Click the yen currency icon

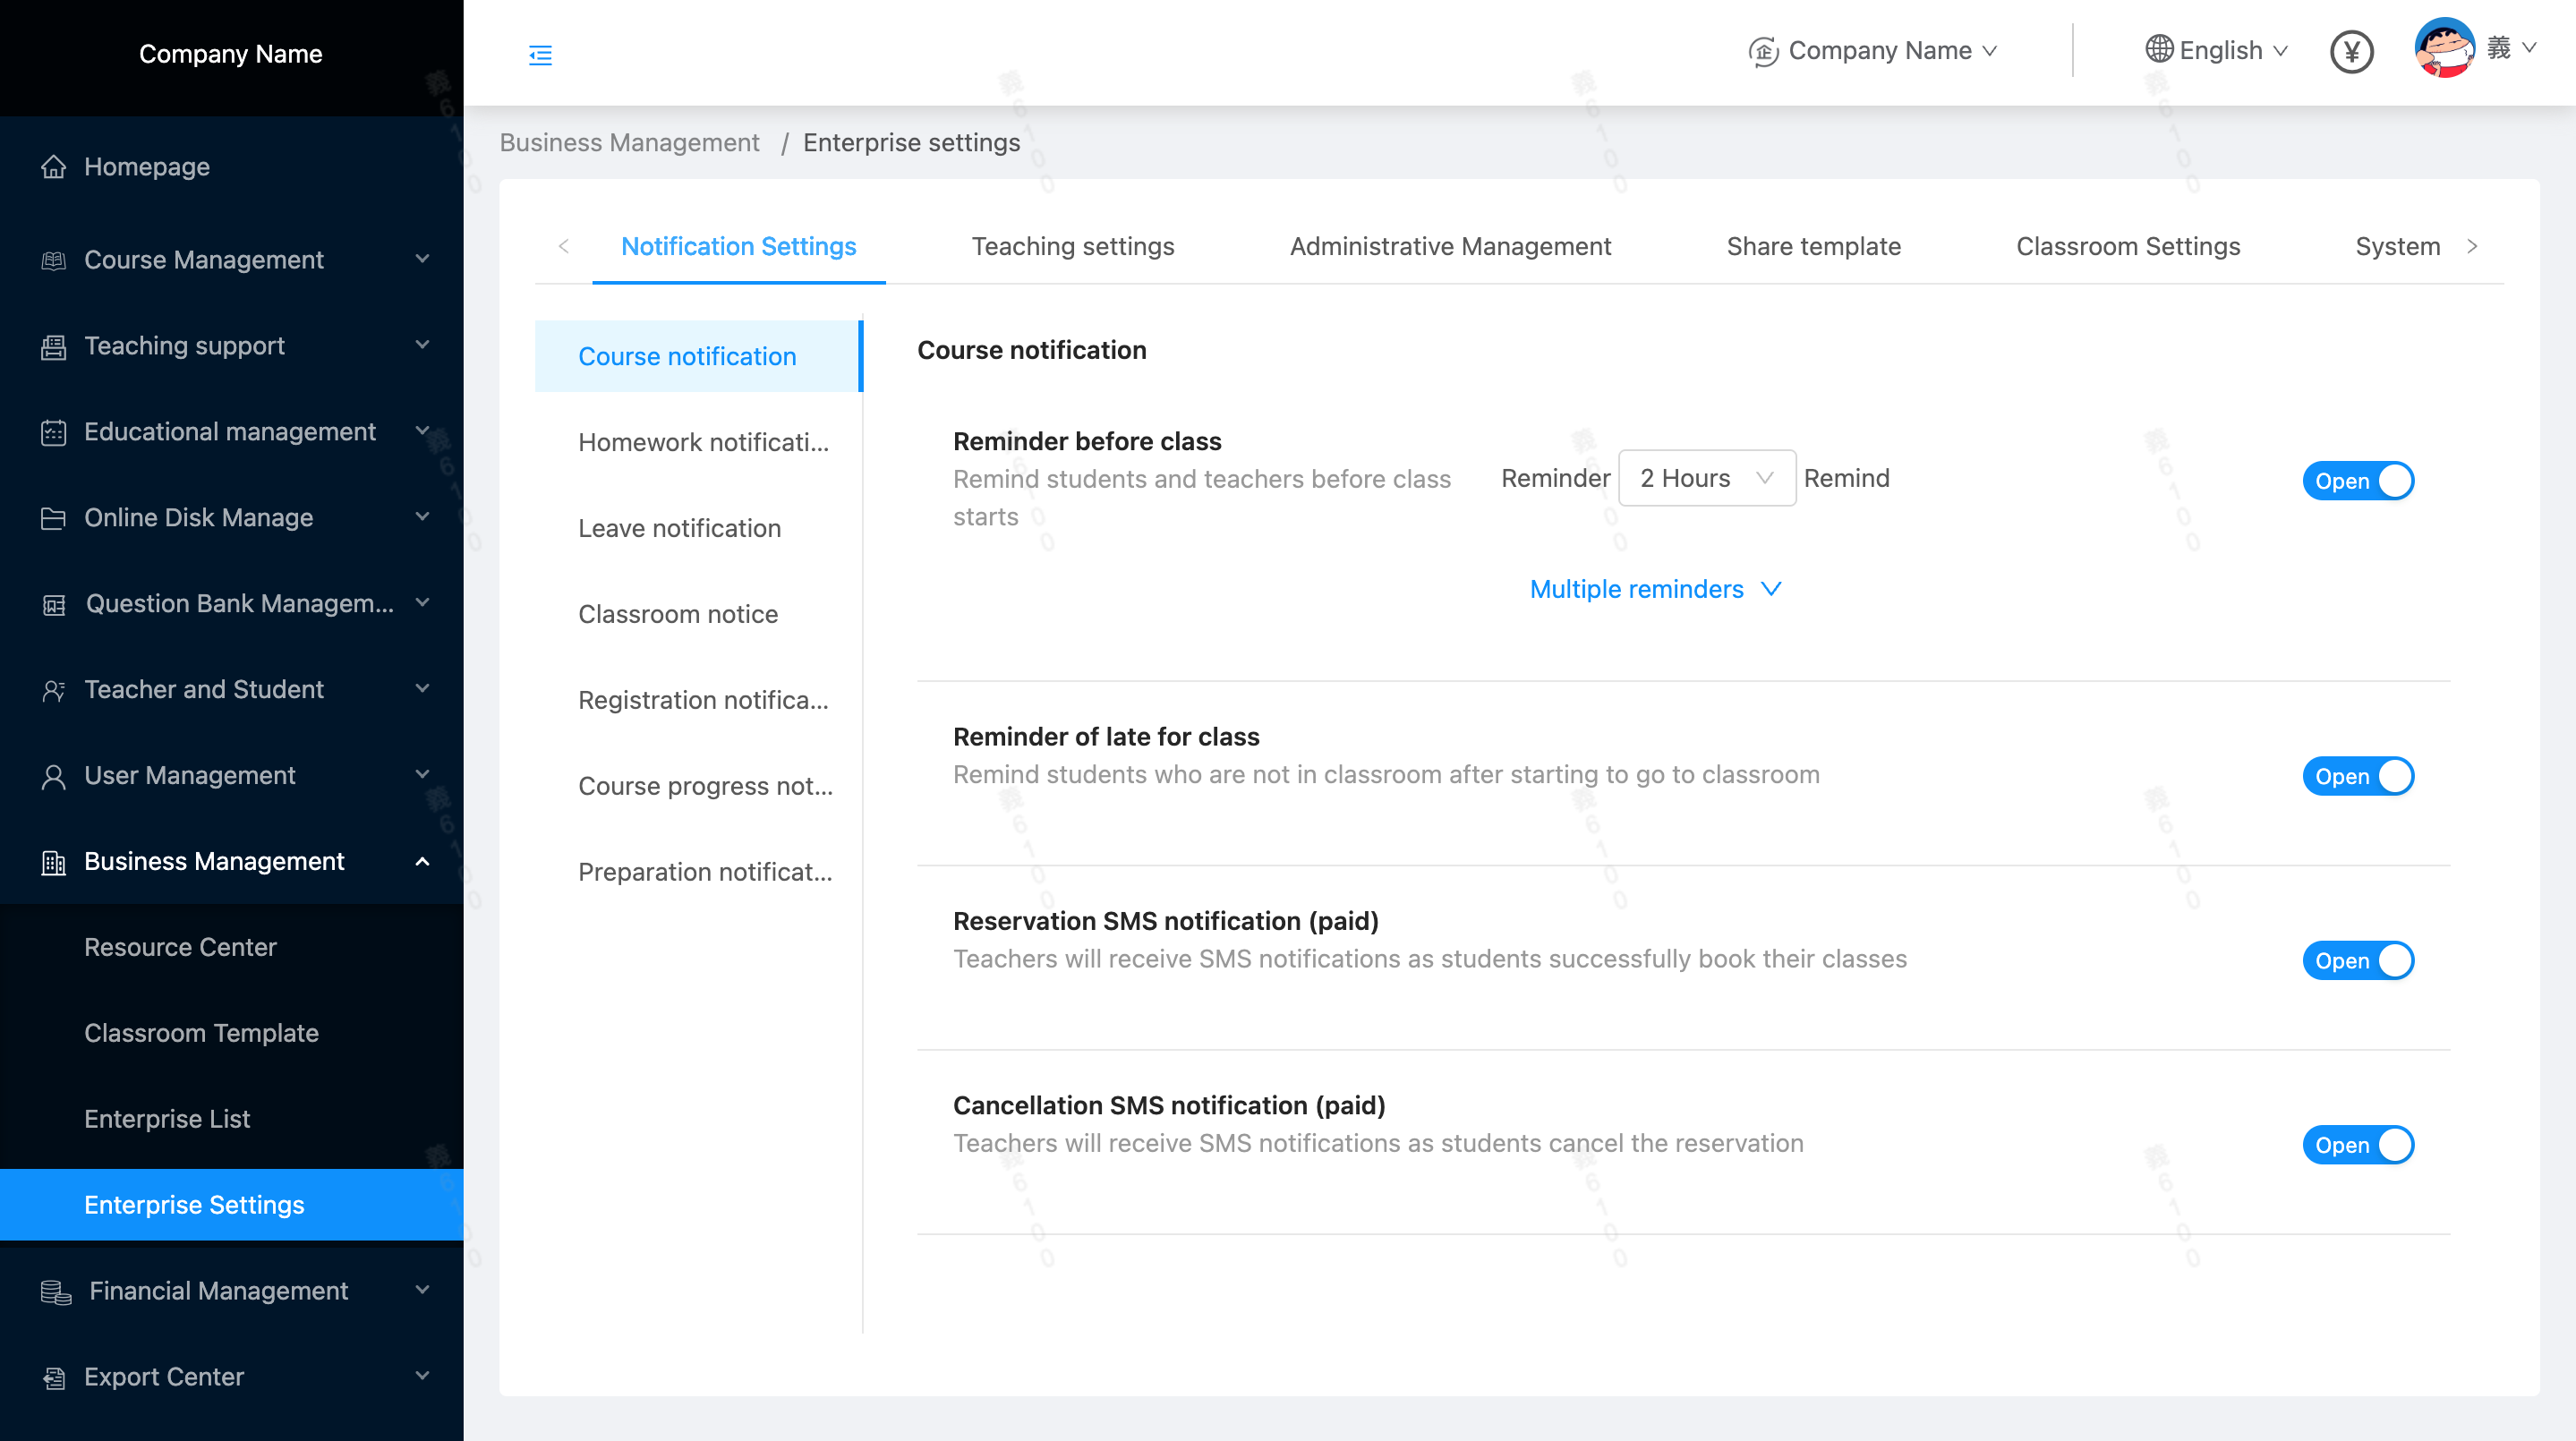(x=2351, y=51)
